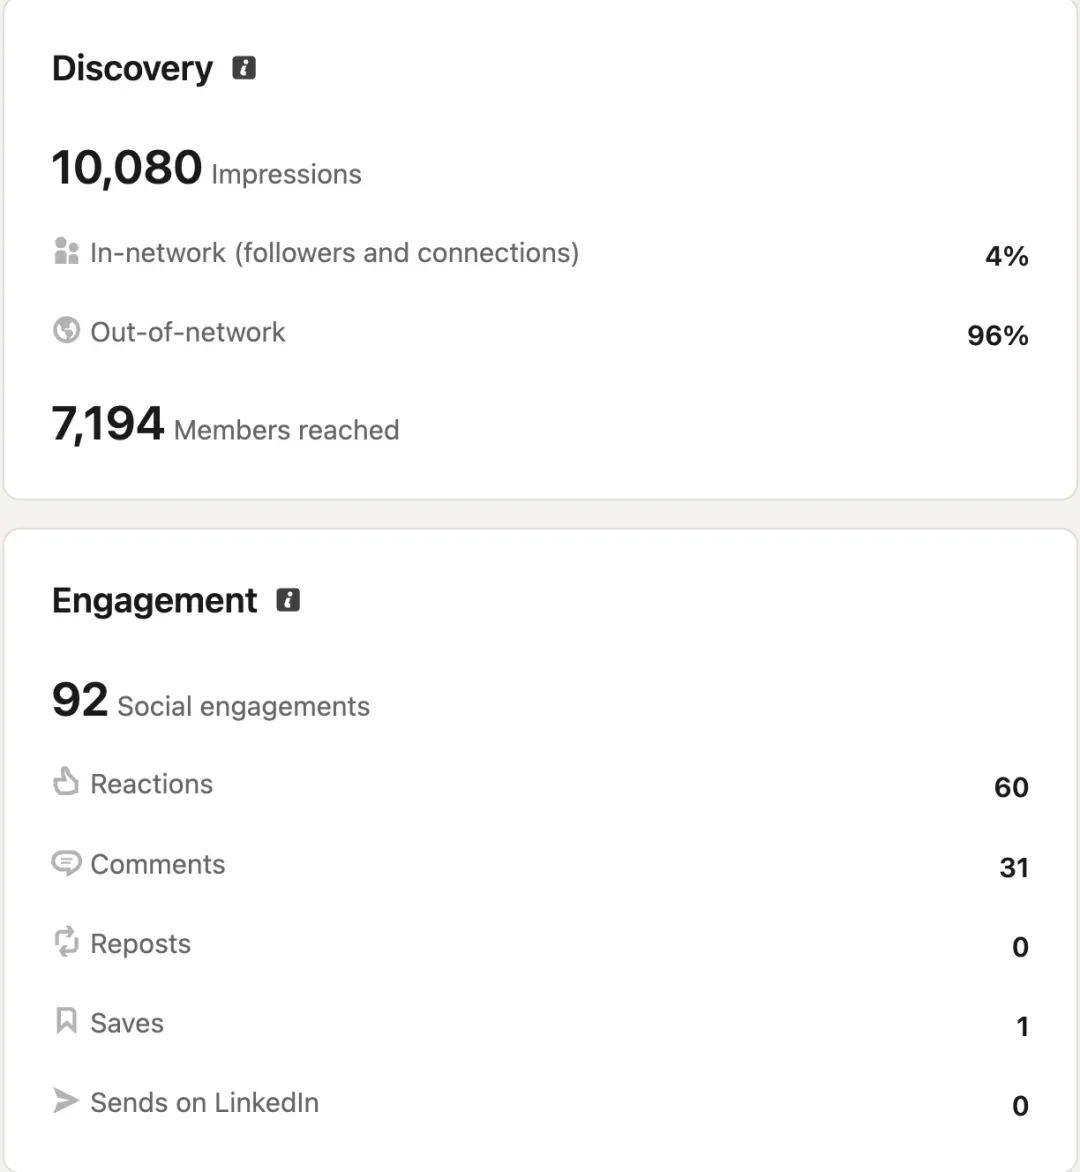Image resolution: width=1080 pixels, height=1172 pixels.
Task: Click the Discovery info icon
Action: tap(244, 68)
